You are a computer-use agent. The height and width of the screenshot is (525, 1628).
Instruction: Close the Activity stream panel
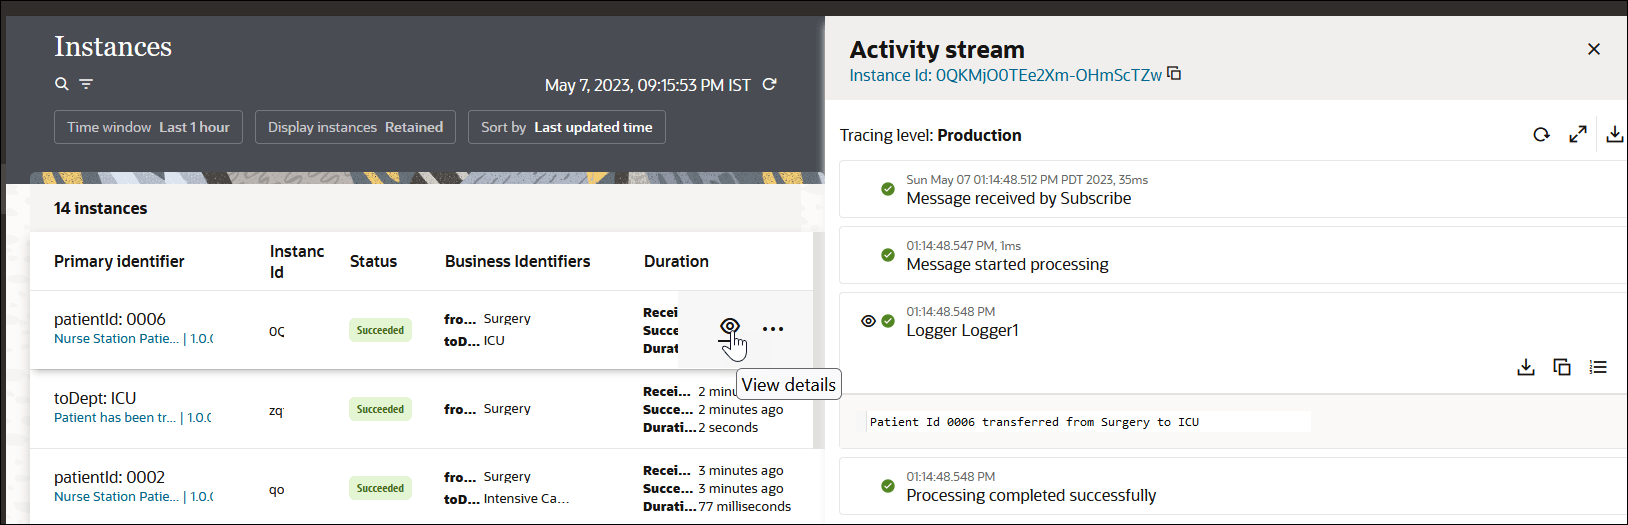tap(1594, 49)
